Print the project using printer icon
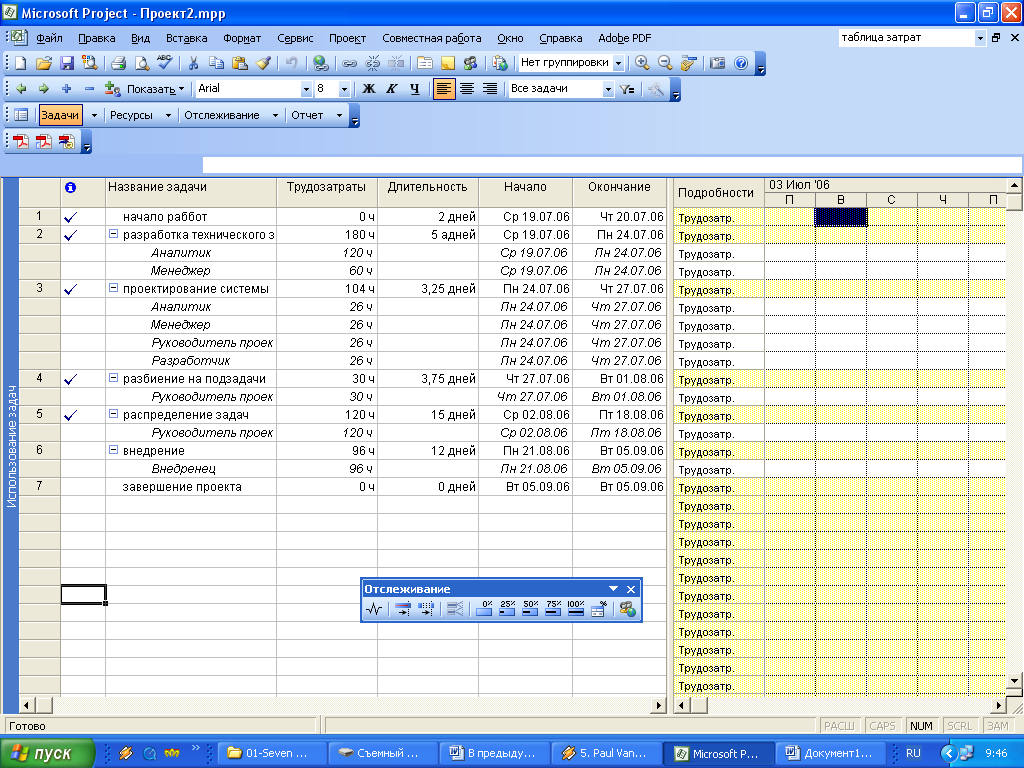The width and height of the screenshot is (1024, 768). pyautogui.click(x=118, y=63)
